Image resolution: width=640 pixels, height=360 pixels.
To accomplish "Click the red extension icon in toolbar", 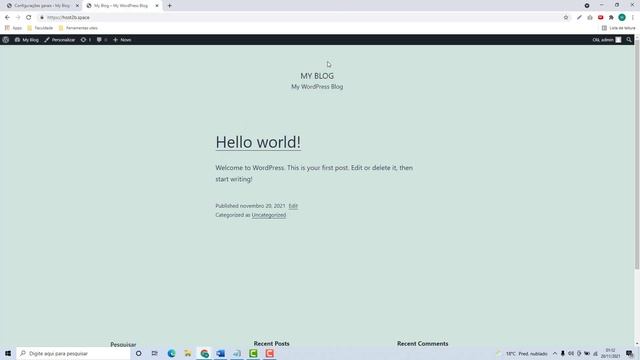I will (600, 18).
